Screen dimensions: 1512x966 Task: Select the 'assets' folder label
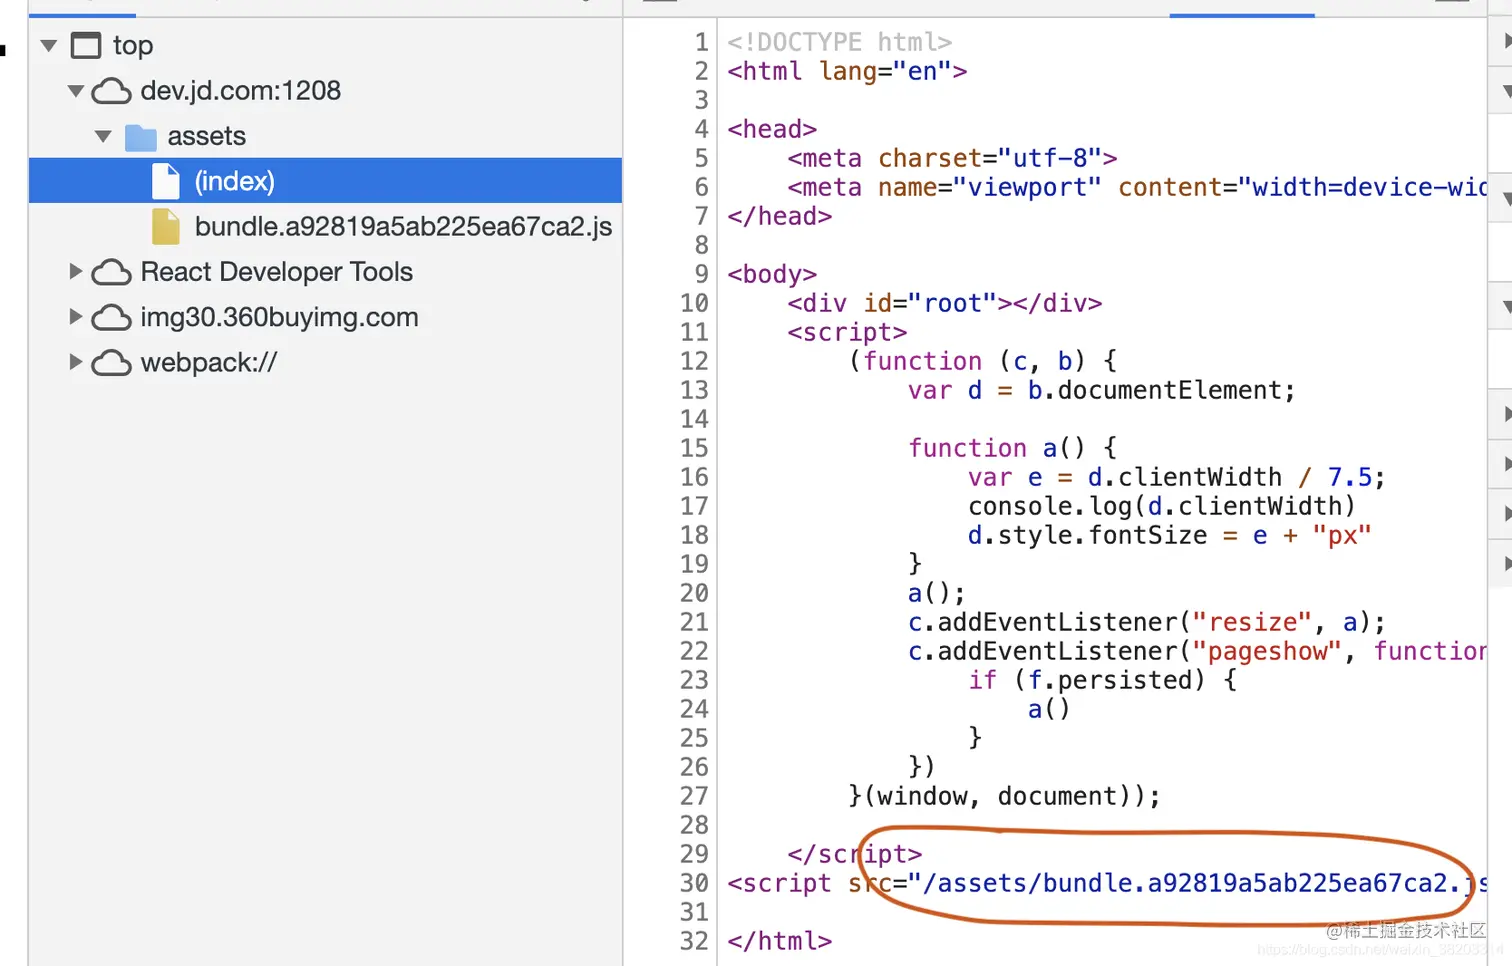pos(206,136)
